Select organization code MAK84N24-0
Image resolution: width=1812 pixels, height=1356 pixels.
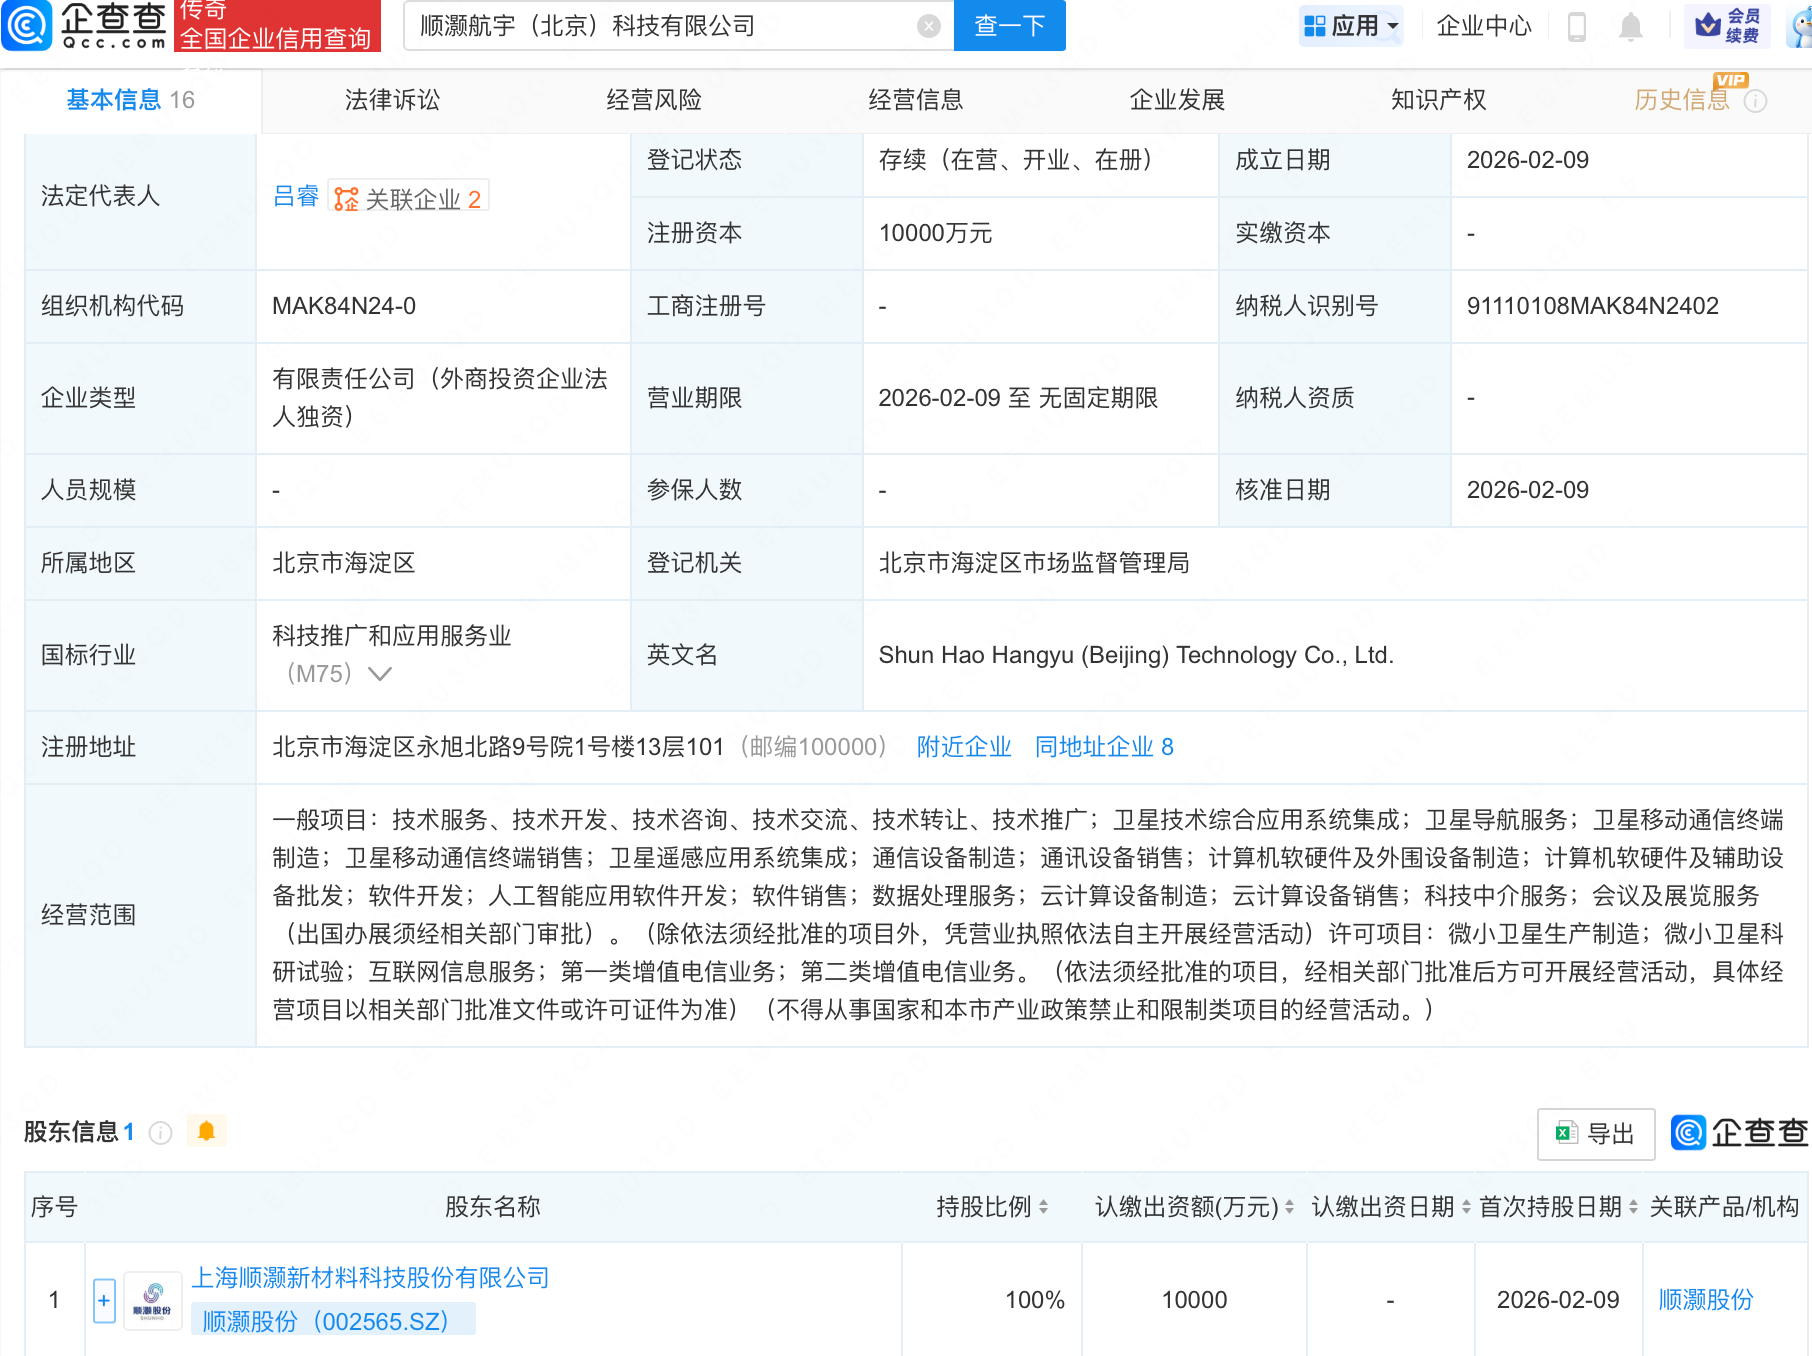click(x=344, y=306)
